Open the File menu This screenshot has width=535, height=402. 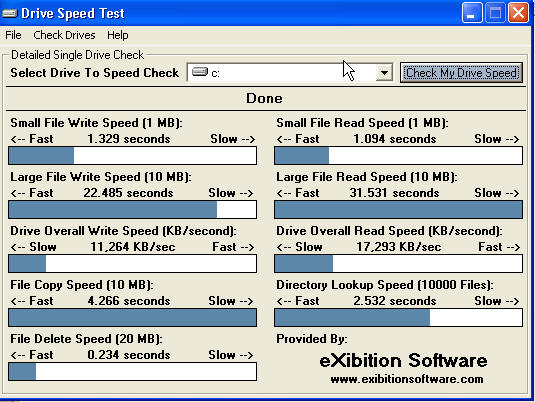pyautogui.click(x=13, y=35)
